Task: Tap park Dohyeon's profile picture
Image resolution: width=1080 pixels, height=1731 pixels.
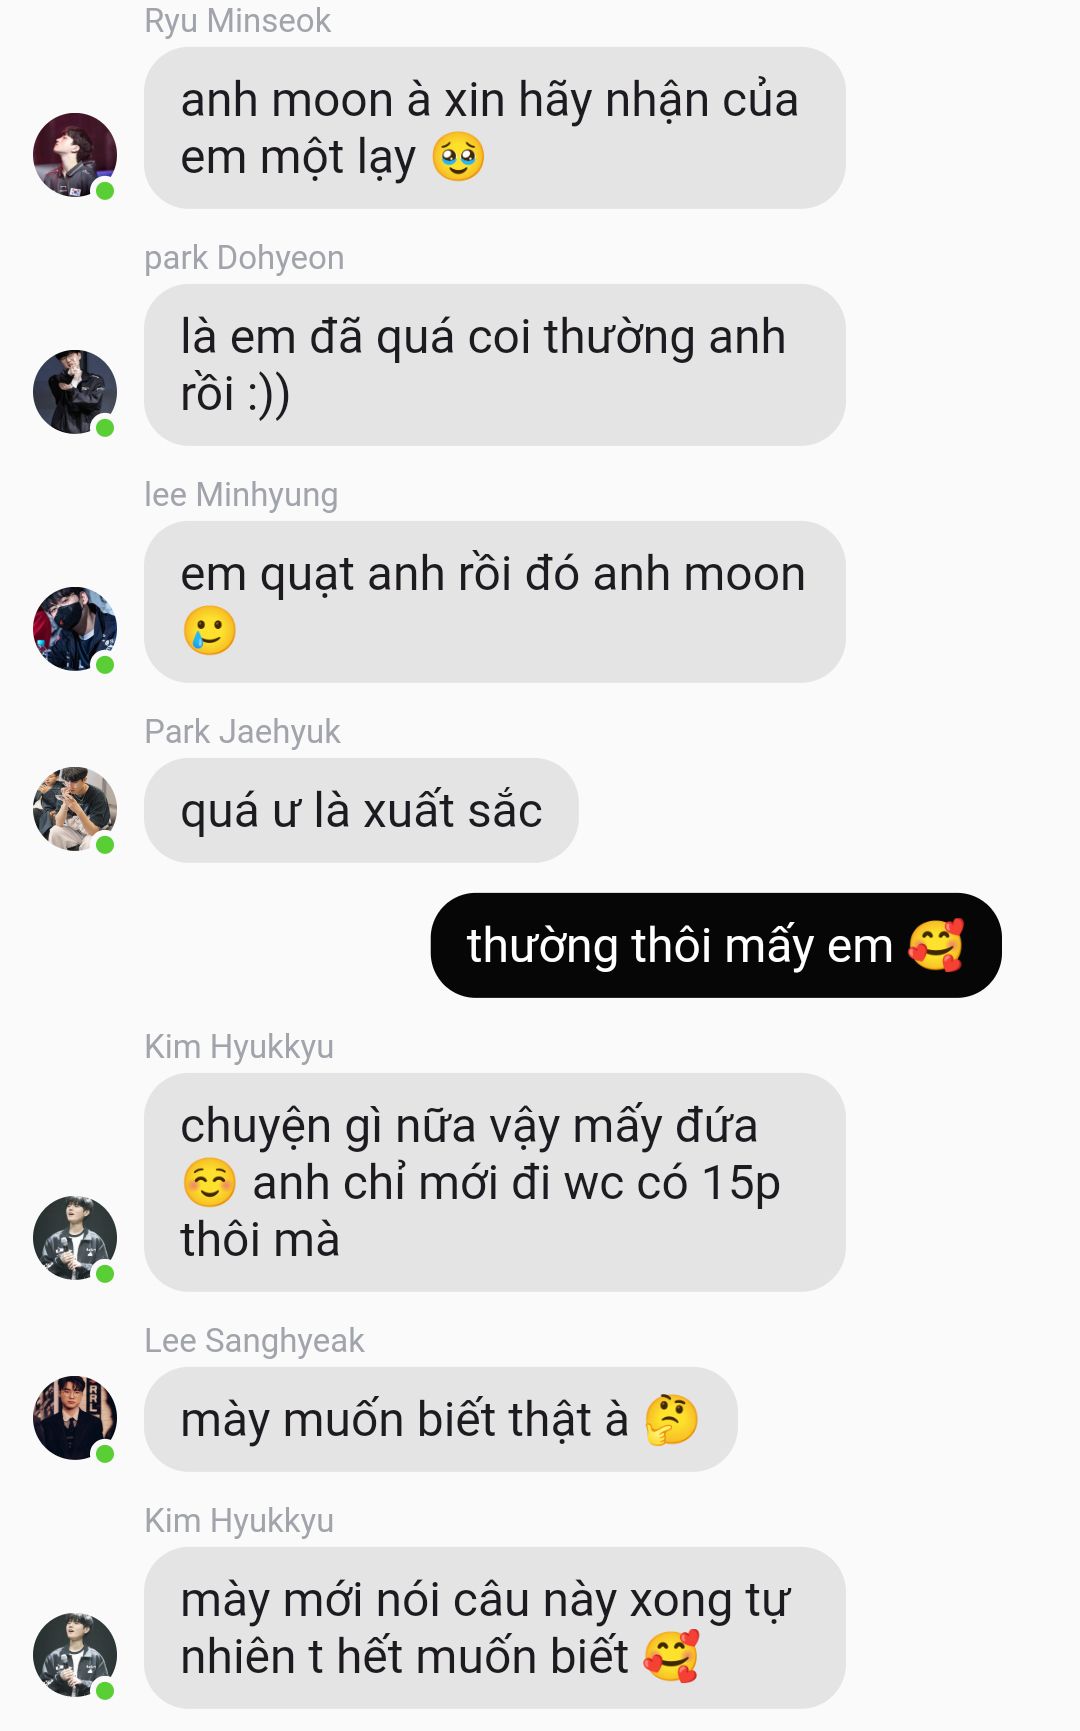Action: tap(75, 392)
